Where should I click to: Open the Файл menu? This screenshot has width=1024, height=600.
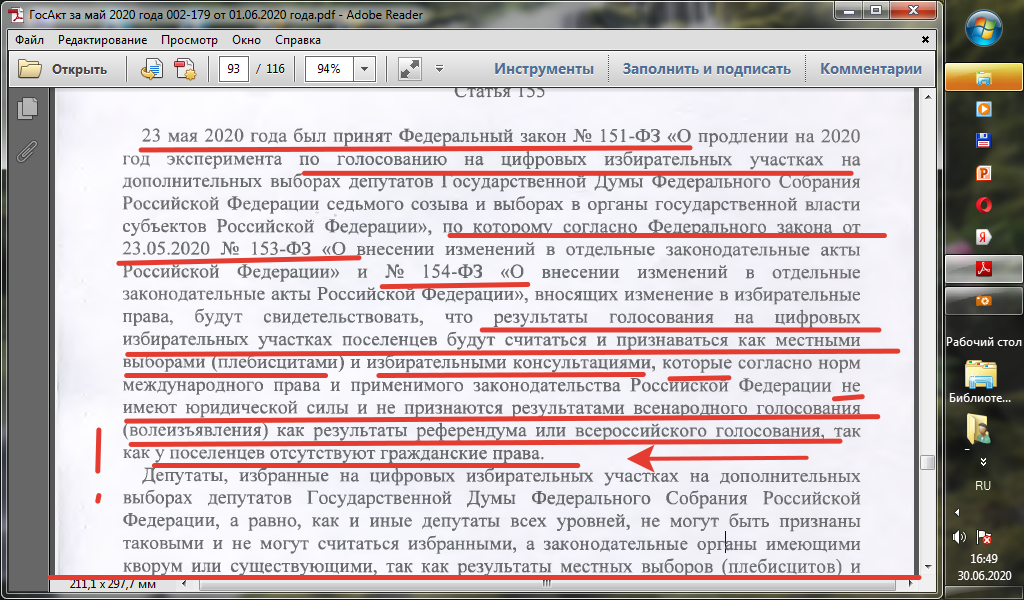point(29,40)
